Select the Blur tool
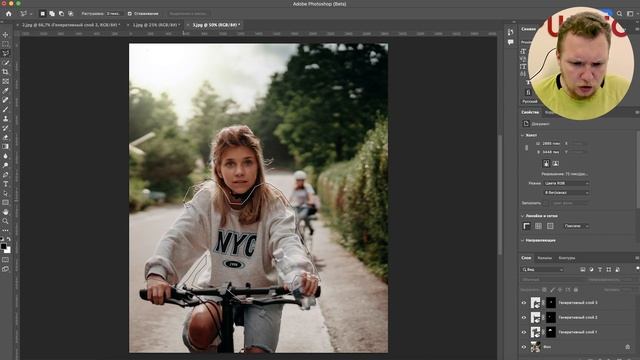The height and width of the screenshot is (360, 640). point(5,156)
